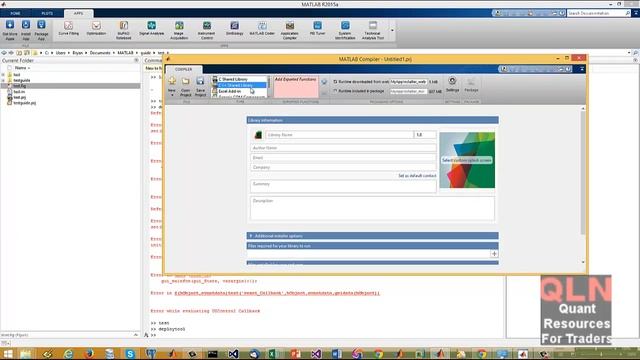Open Skype from the taskbar
Image resolution: width=640 pixels, height=360 pixels.
tap(130, 353)
